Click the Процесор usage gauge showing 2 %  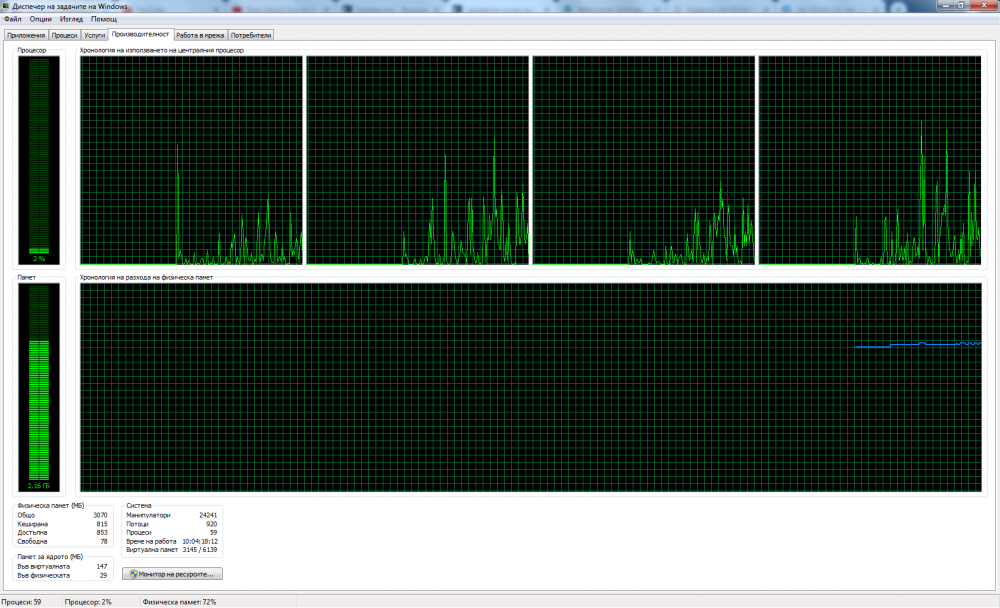(x=39, y=160)
